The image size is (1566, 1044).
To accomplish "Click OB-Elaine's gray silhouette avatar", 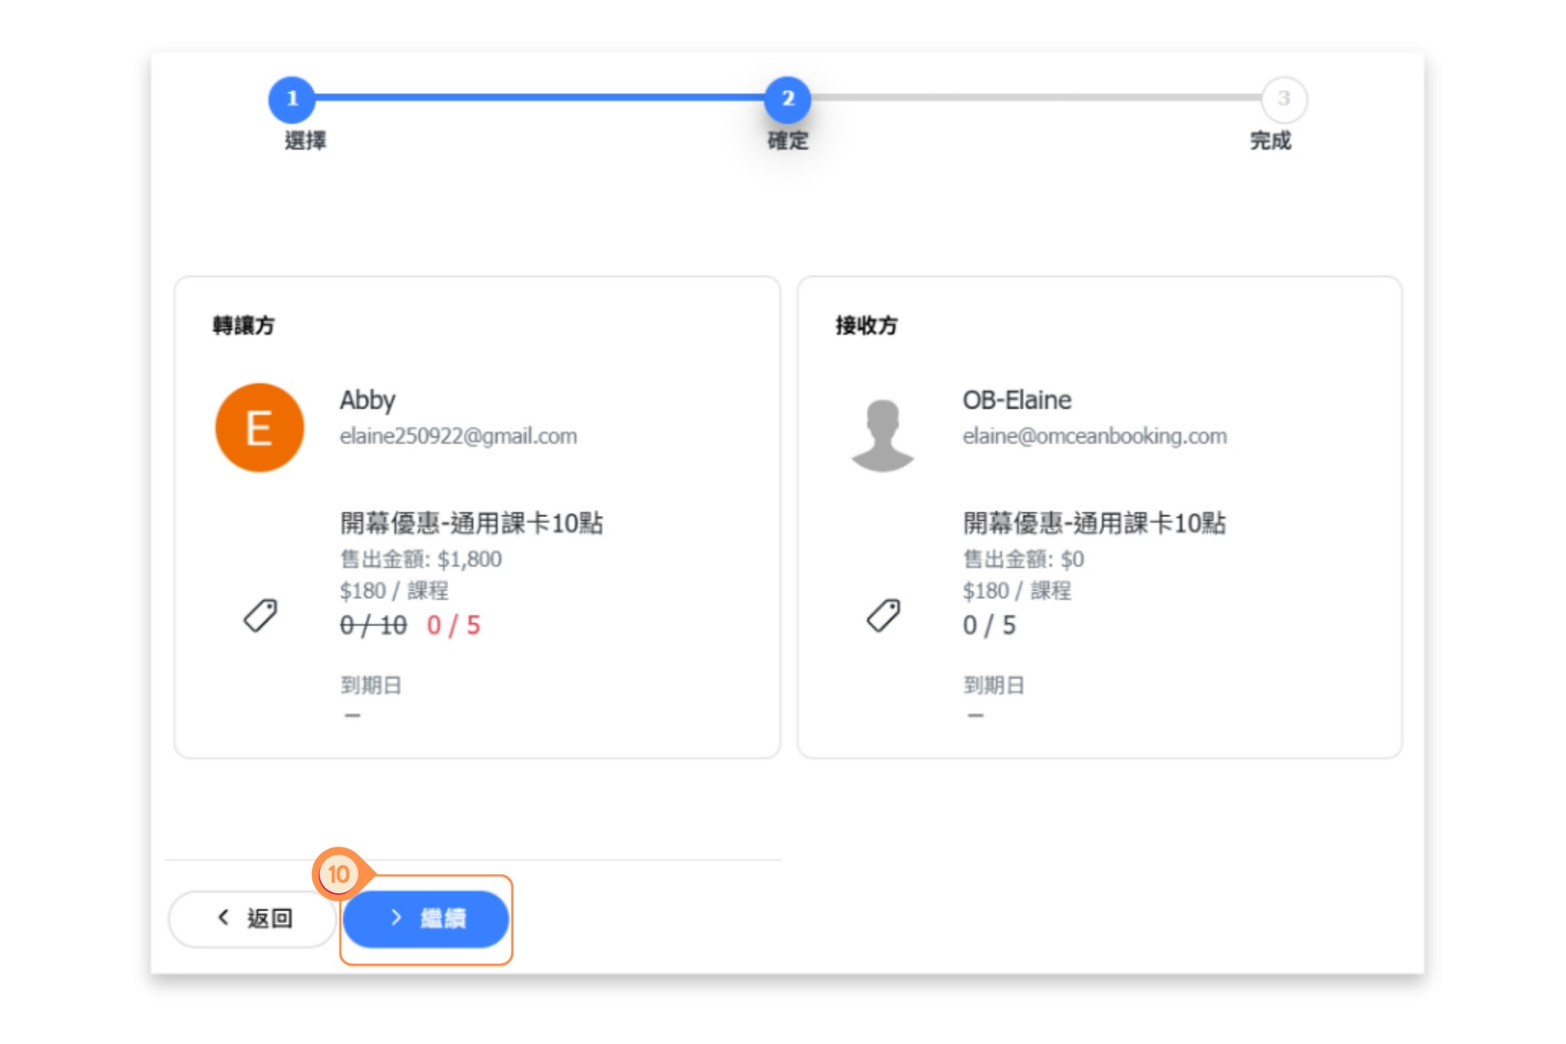I will coord(882,435).
